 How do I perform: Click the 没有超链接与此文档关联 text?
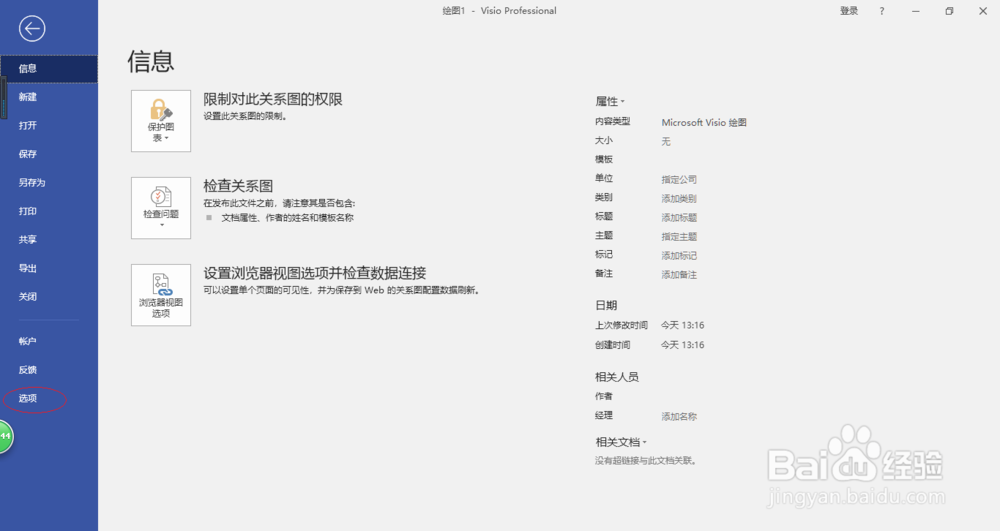[x=645, y=460]
